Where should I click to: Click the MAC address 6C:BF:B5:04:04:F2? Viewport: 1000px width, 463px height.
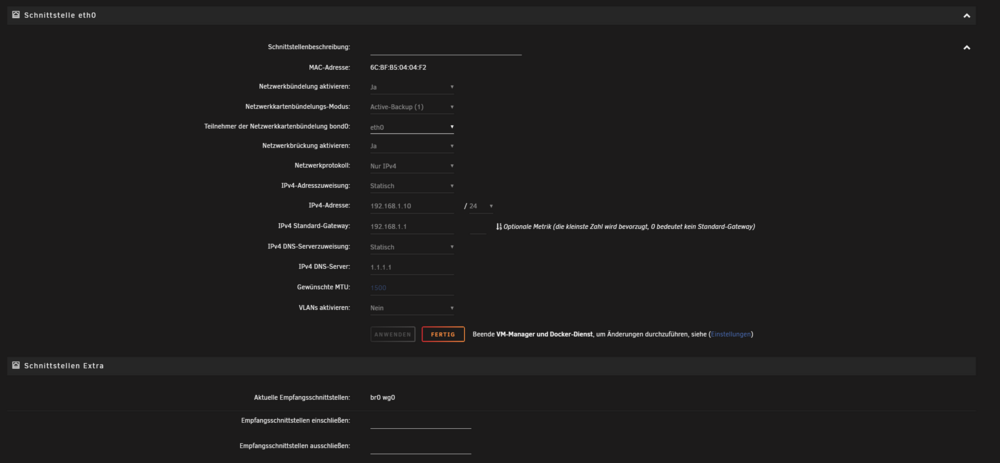click(399, 67)
